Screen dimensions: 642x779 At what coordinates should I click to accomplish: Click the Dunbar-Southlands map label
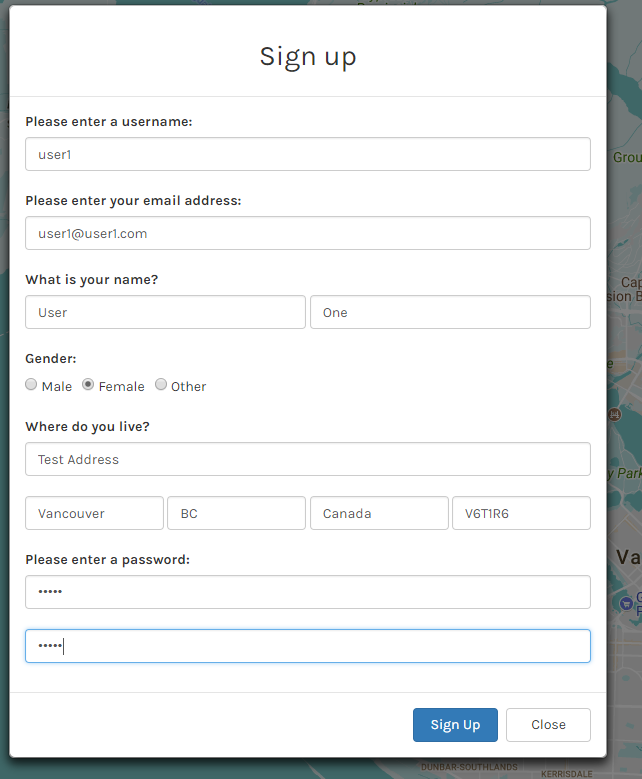[469, 767]
